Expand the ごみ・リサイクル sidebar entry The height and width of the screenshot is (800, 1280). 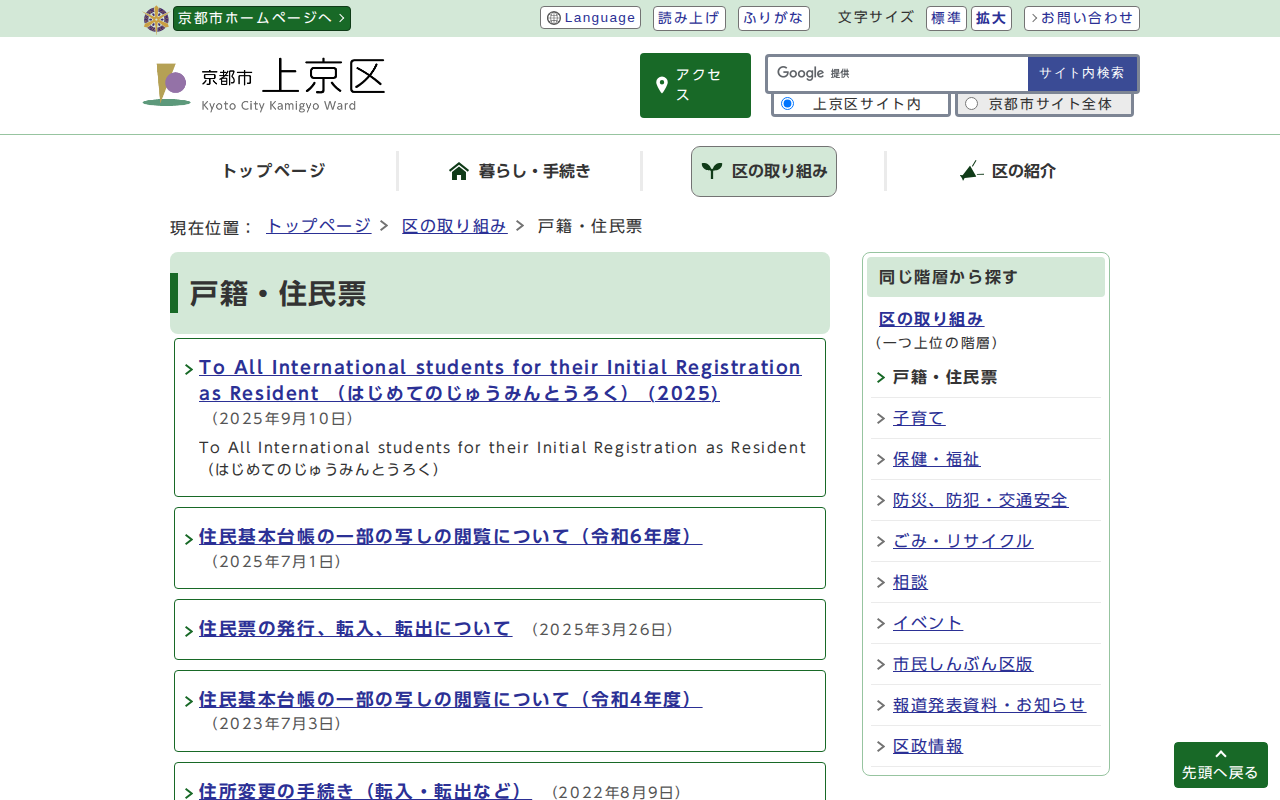[x=962, y=541]
